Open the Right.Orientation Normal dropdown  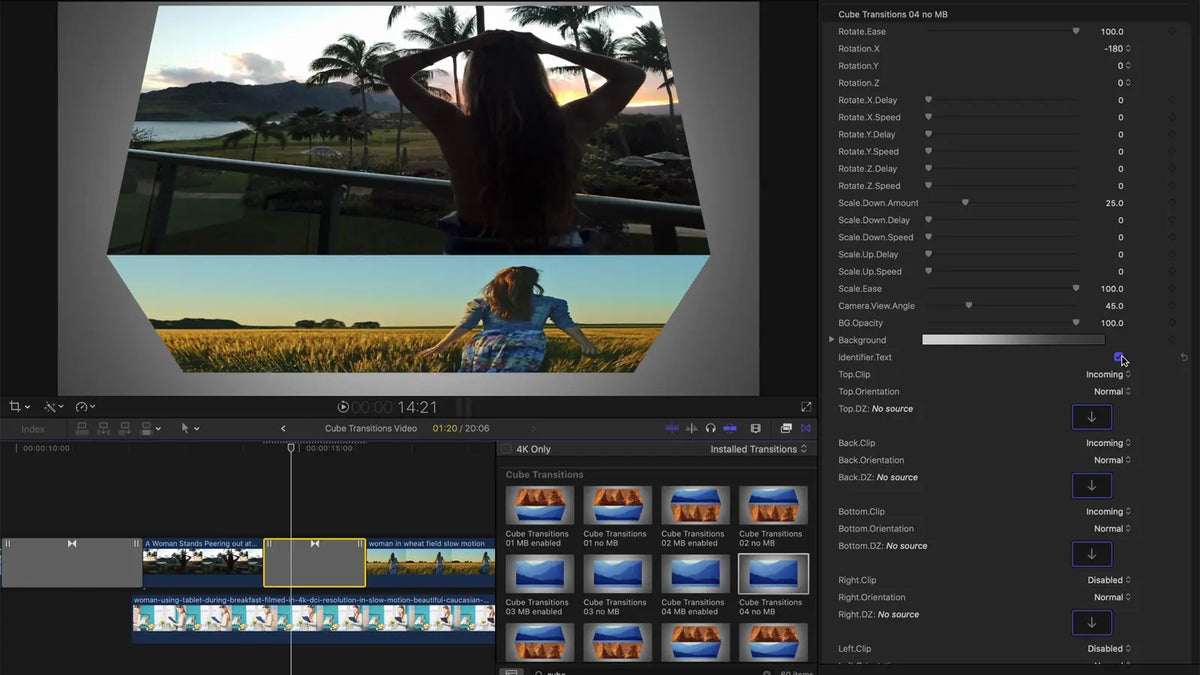[1112, 597]
